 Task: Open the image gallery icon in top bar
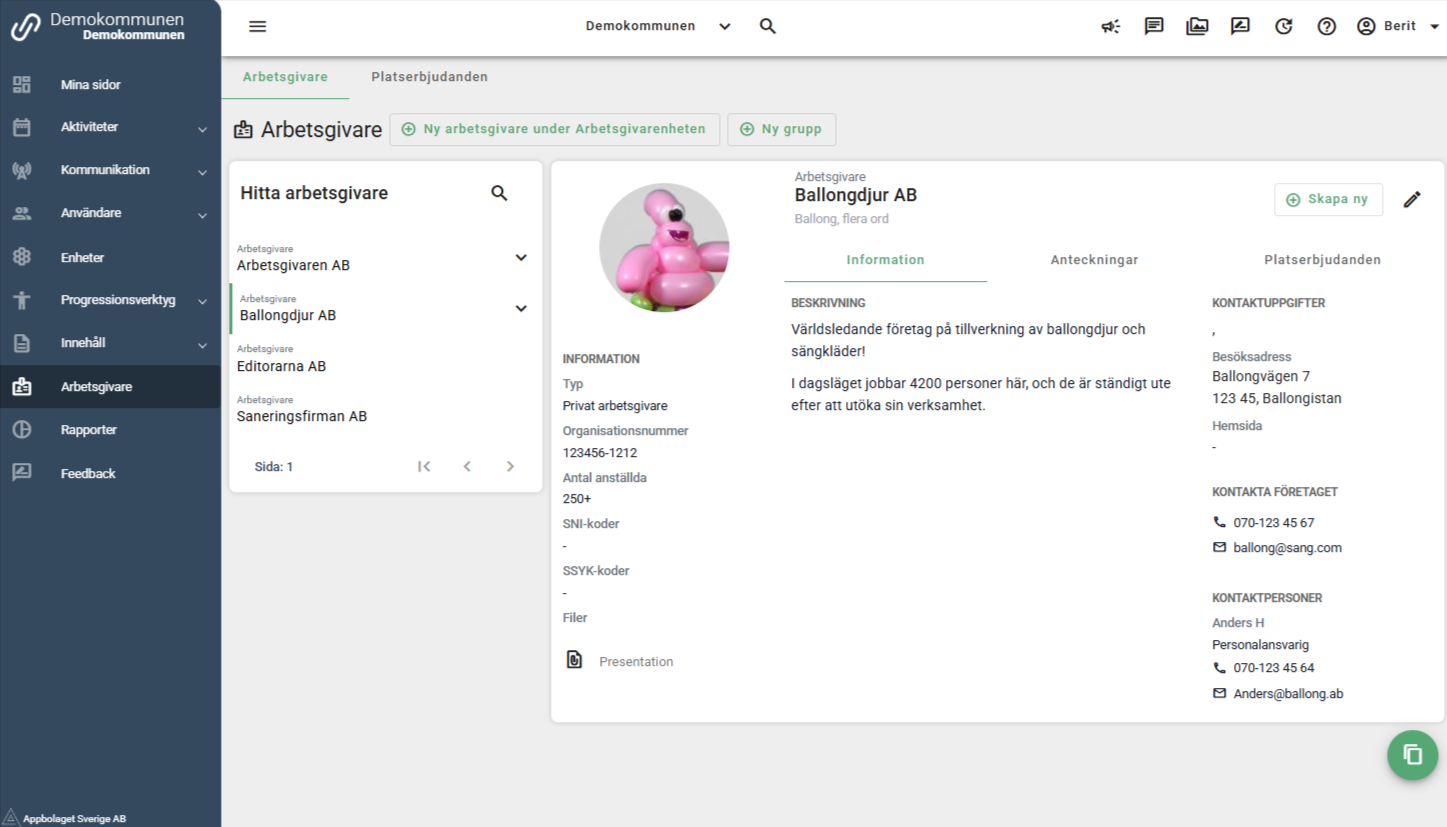click(1197, 27)
